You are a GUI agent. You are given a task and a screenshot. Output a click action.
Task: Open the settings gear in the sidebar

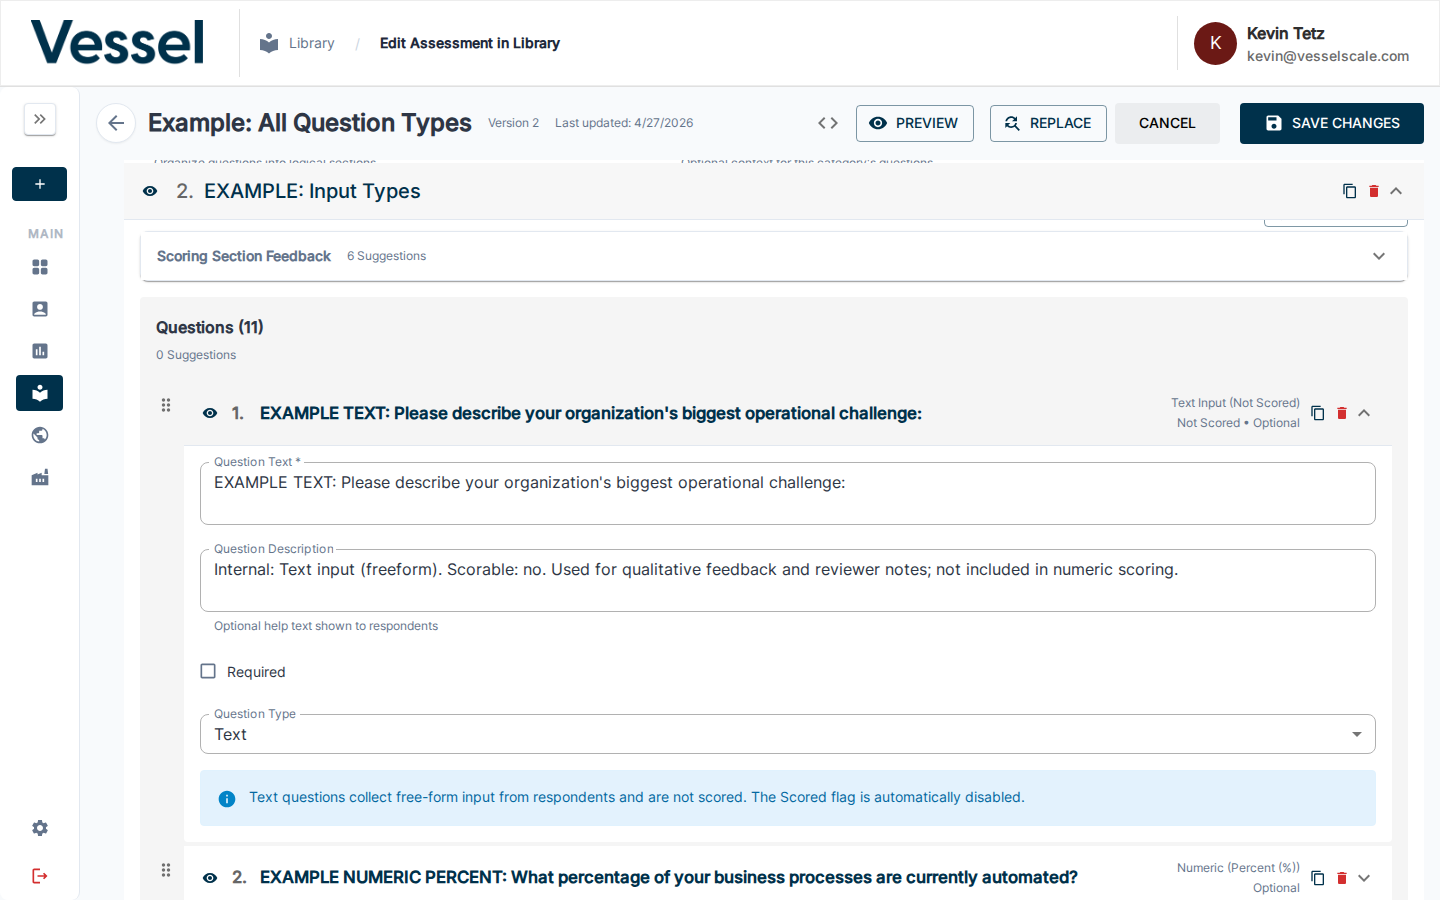point(40,828)
